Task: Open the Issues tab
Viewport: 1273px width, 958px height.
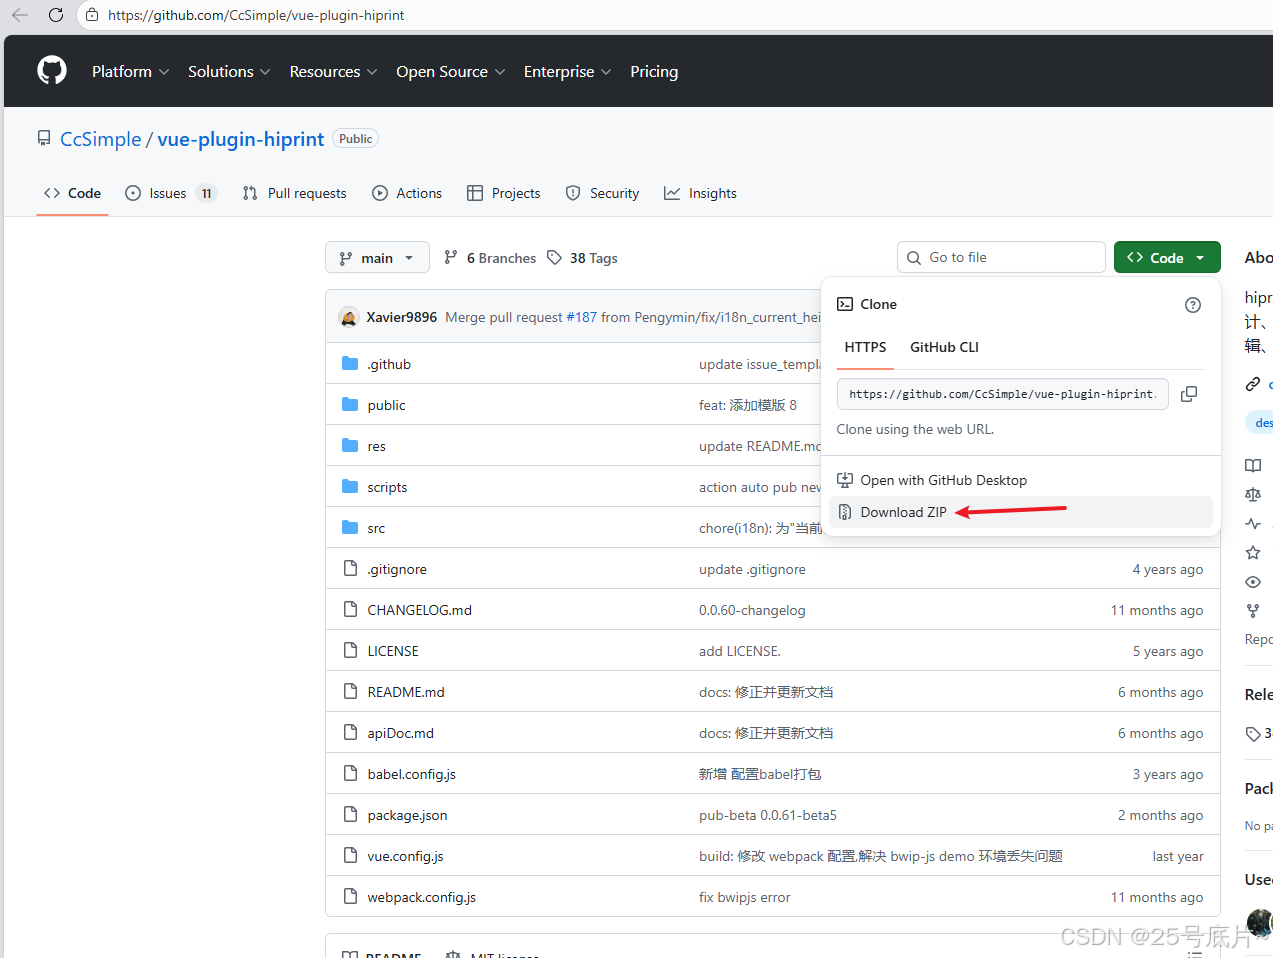Action: (x=170, y=193)
